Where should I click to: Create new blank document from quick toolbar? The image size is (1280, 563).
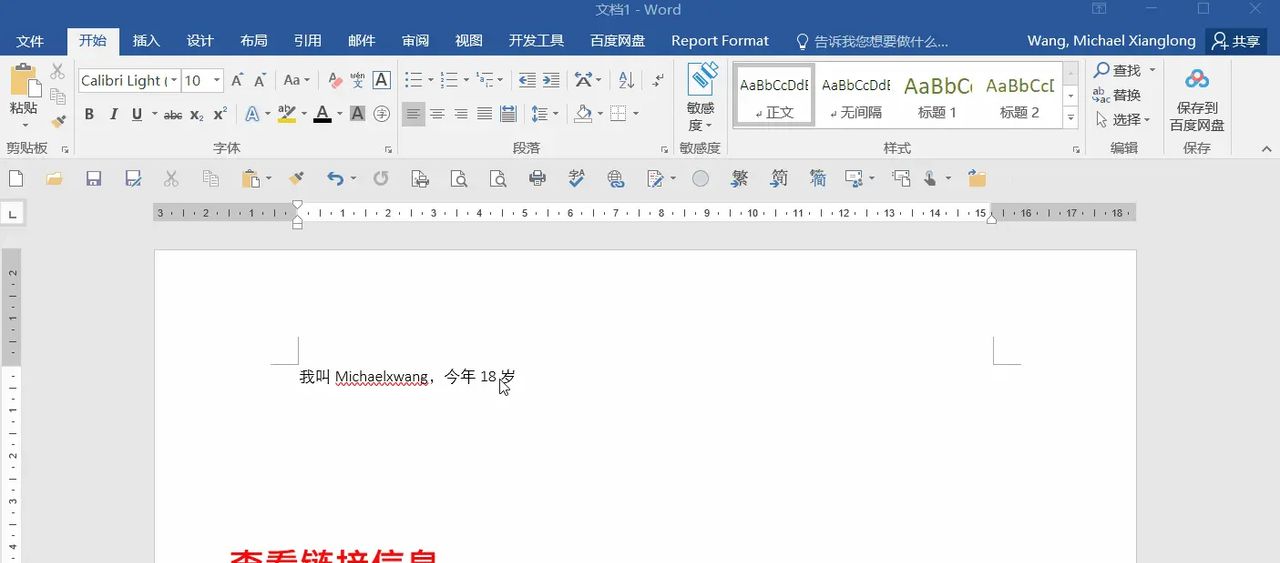pyautogui.click(x=16, y=179)
